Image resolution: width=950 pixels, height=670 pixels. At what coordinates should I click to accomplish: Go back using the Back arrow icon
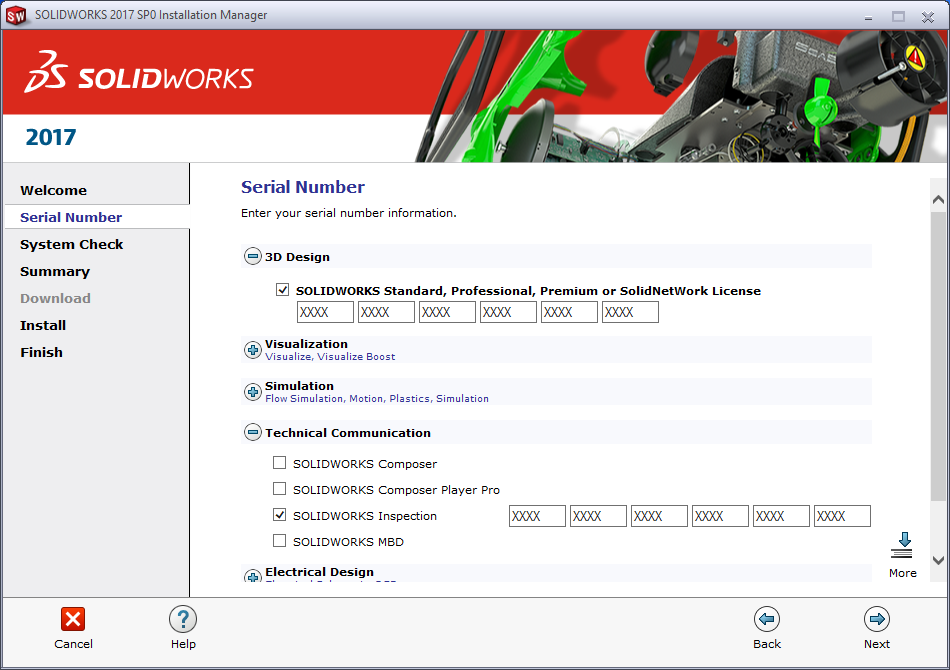(766, 619)
